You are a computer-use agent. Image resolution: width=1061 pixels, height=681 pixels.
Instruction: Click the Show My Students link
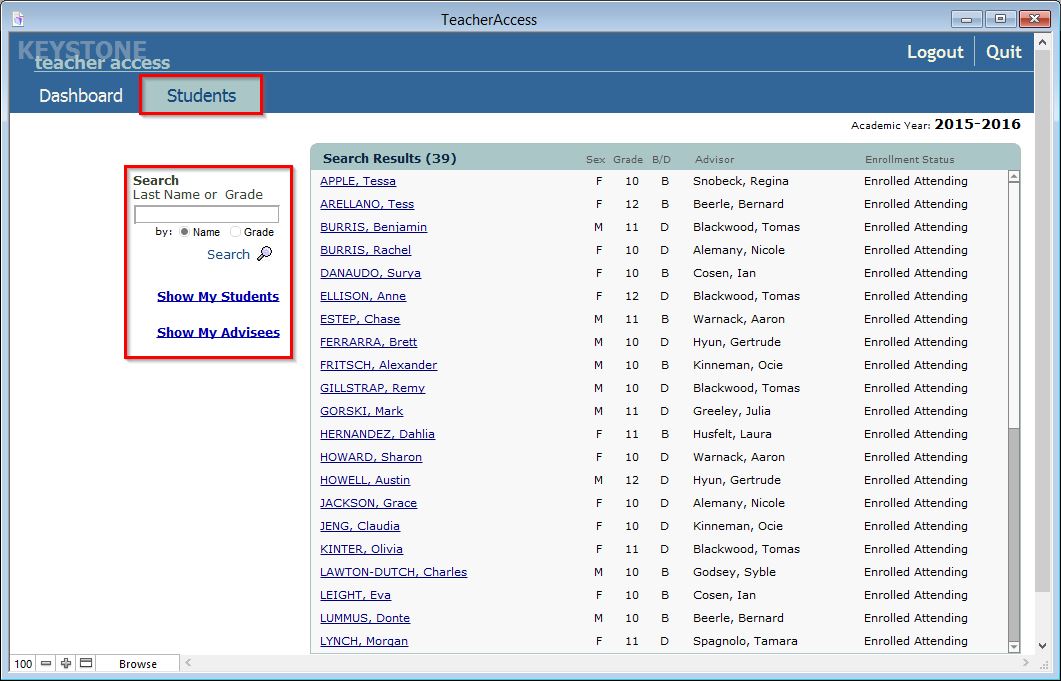coord(218,296)
